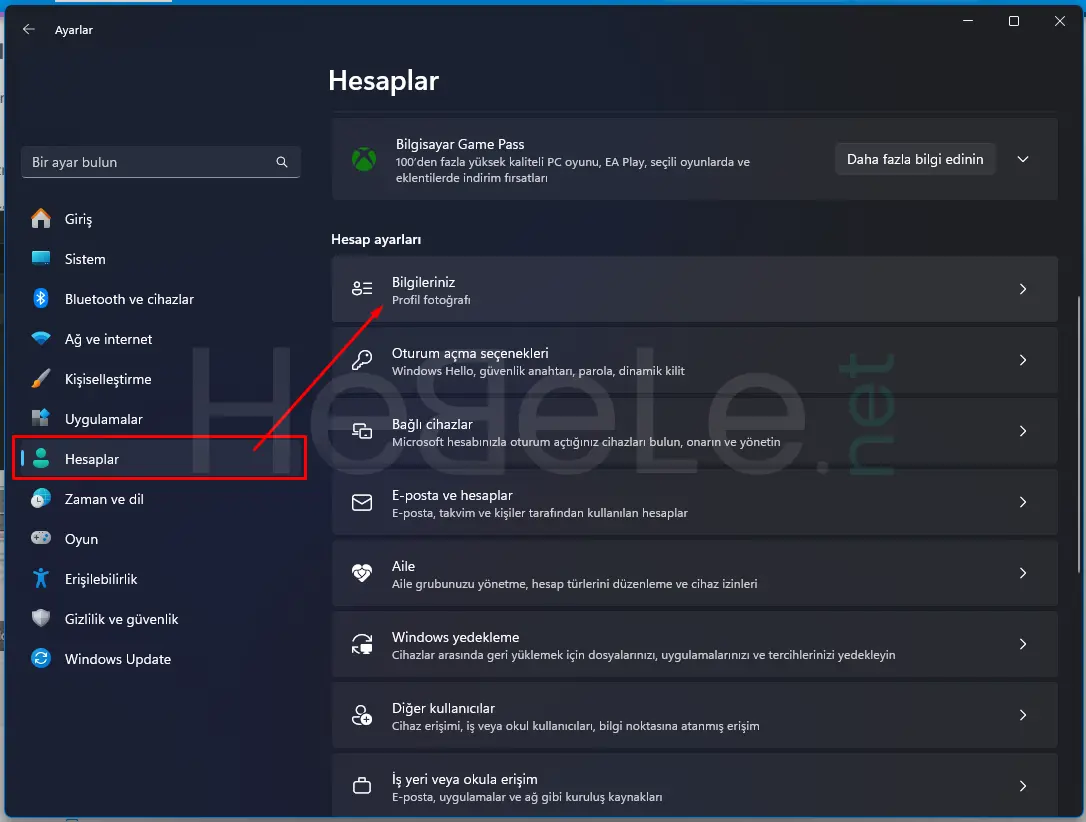Open Diğer kullanıcılar via its right chevron
The width and height of the screenshot is (1086, 822).
coord(1023,715)
